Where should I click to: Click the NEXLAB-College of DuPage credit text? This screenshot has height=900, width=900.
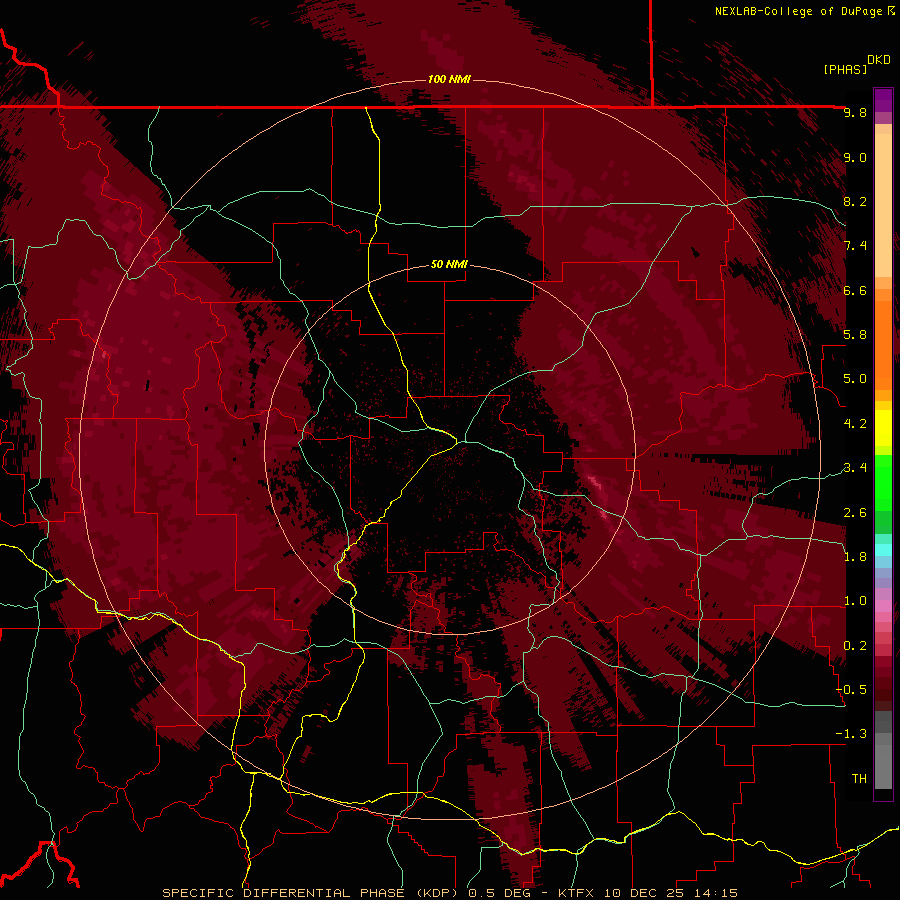(800, 11)
